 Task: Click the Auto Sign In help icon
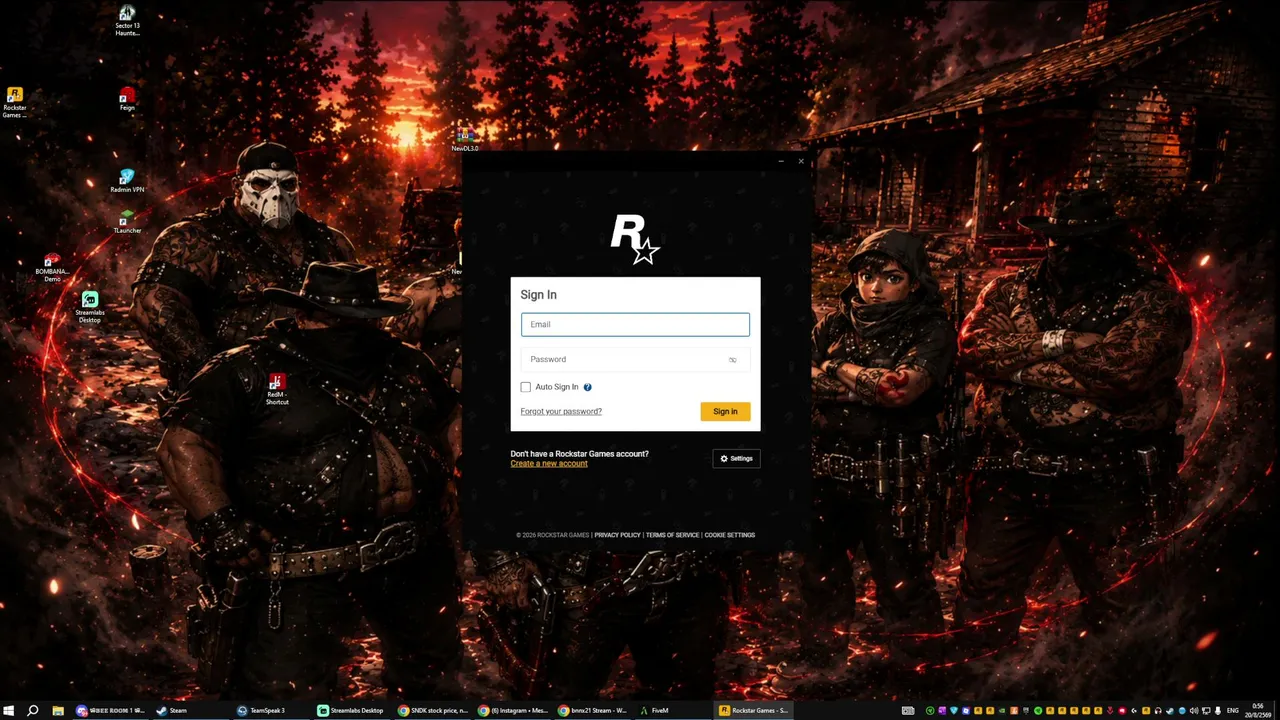pos(587,387)
